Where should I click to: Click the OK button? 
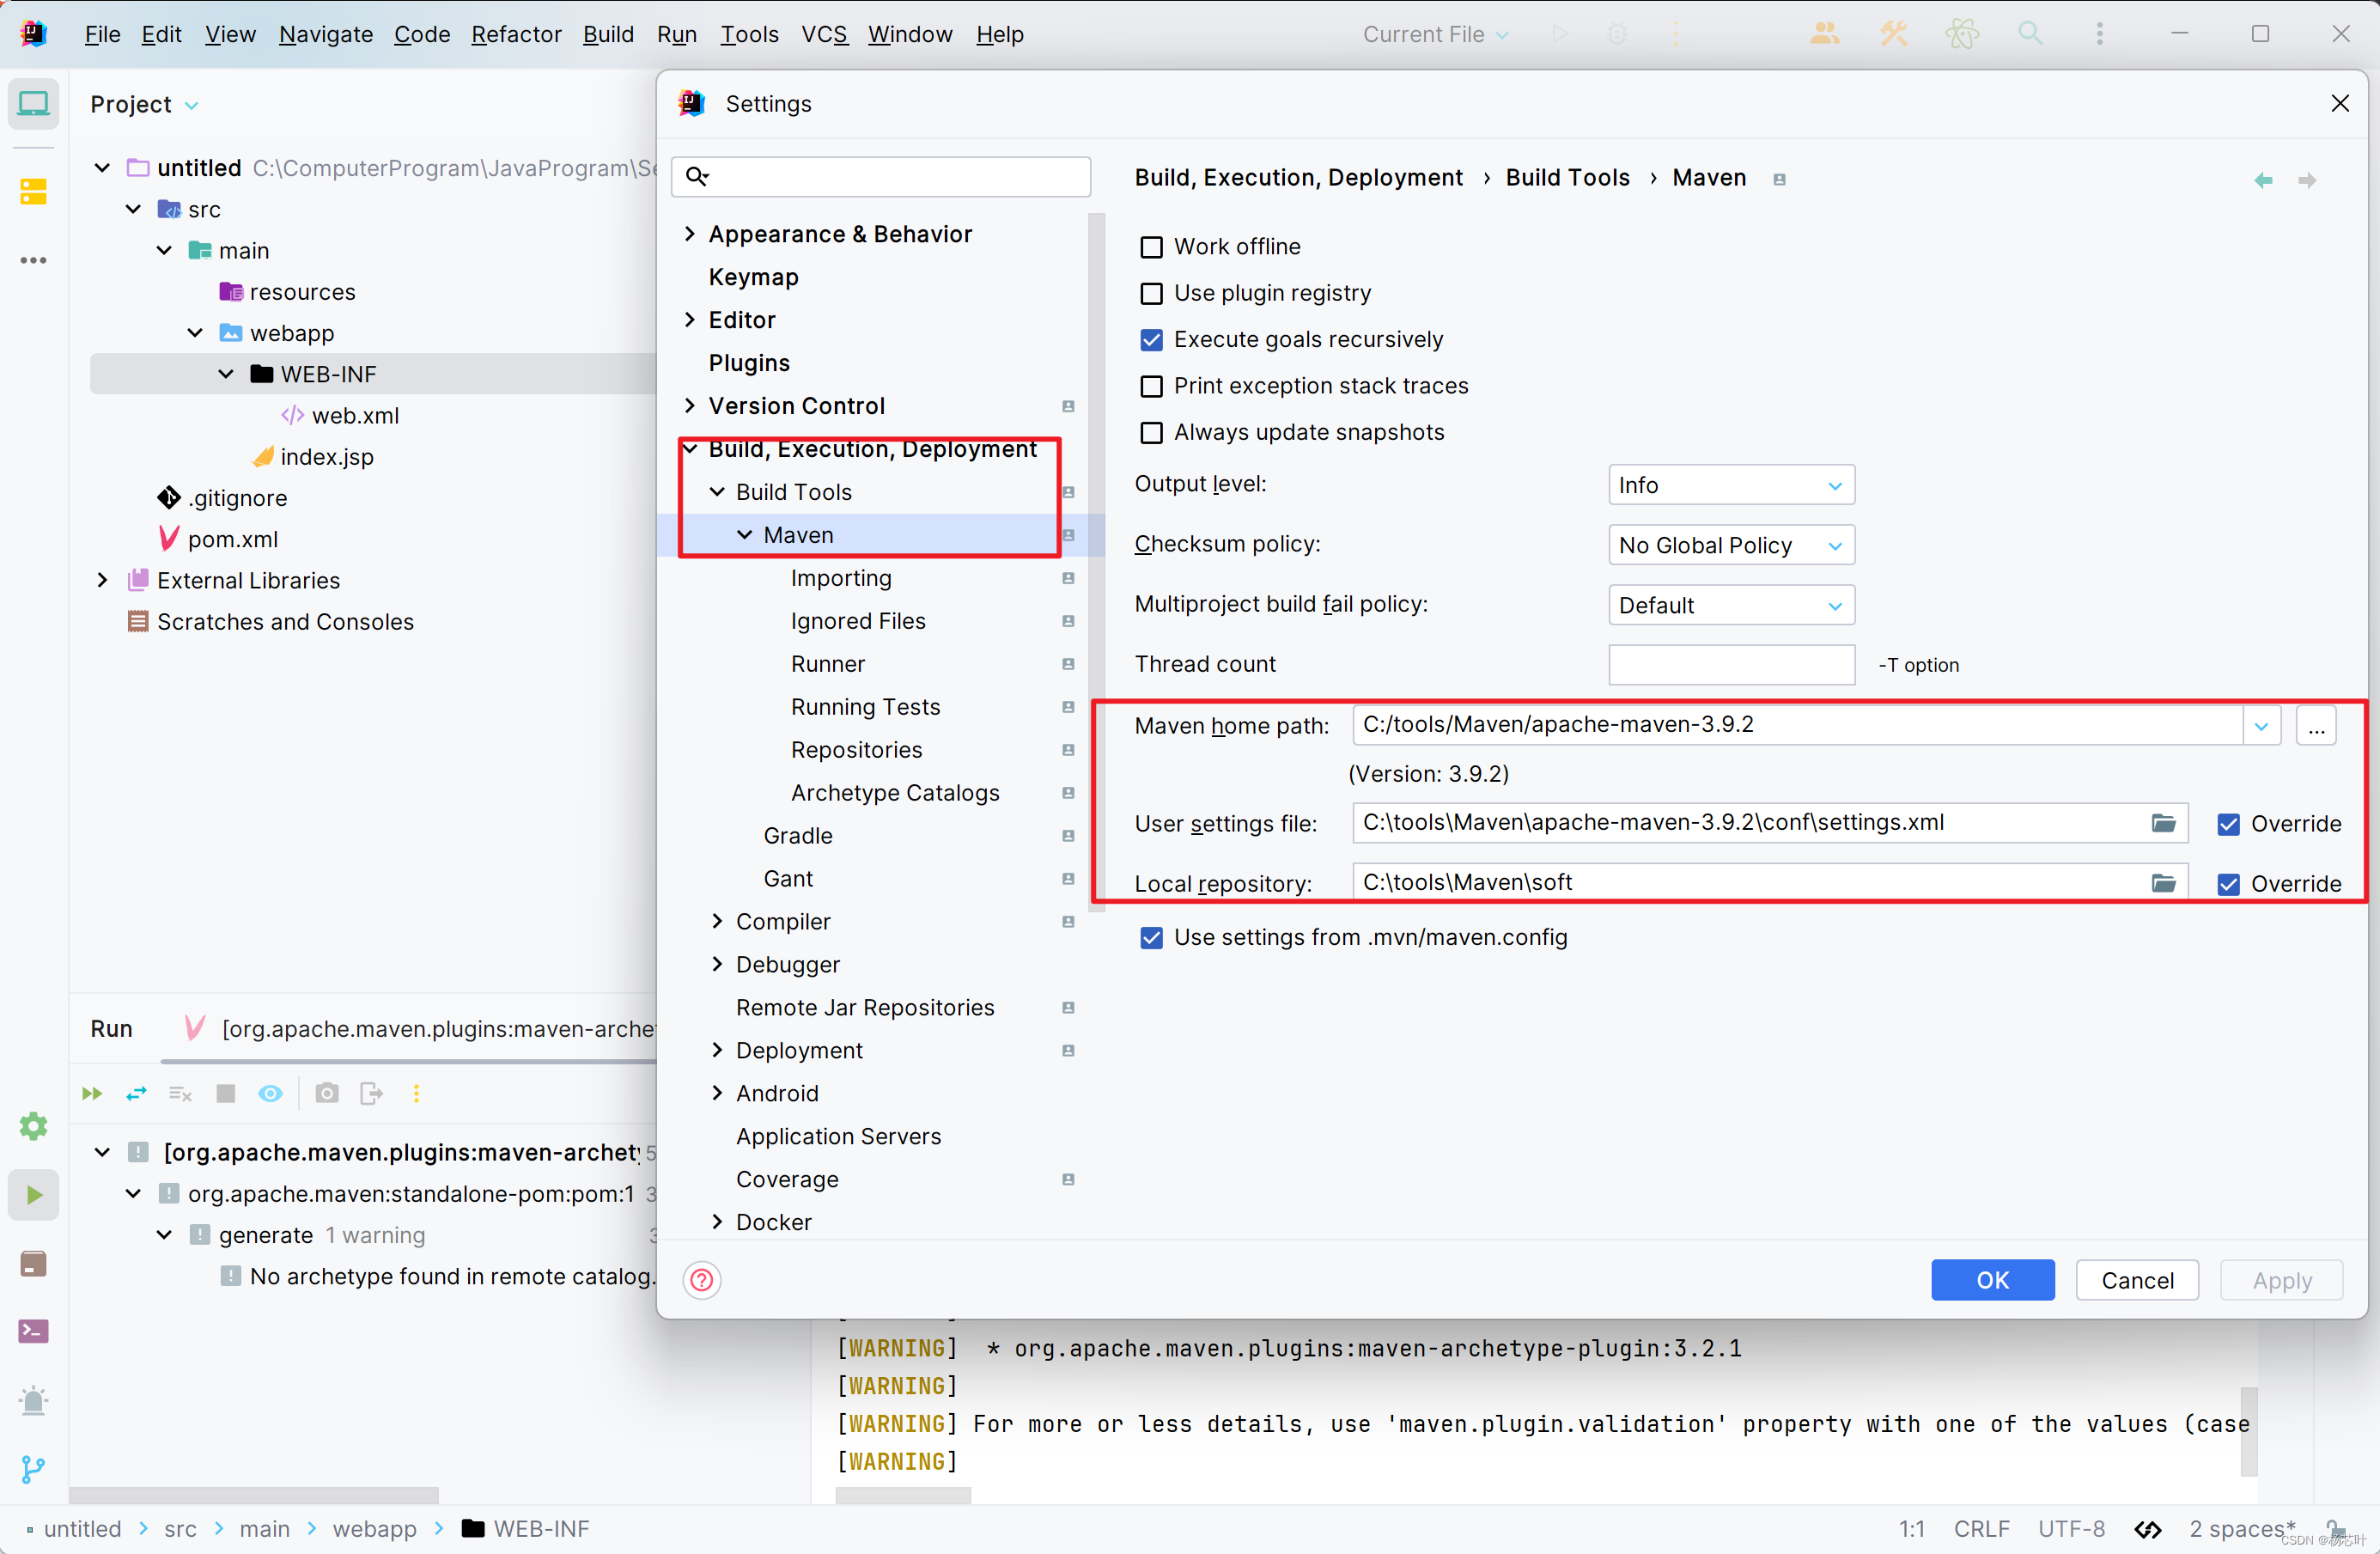1992,1280
